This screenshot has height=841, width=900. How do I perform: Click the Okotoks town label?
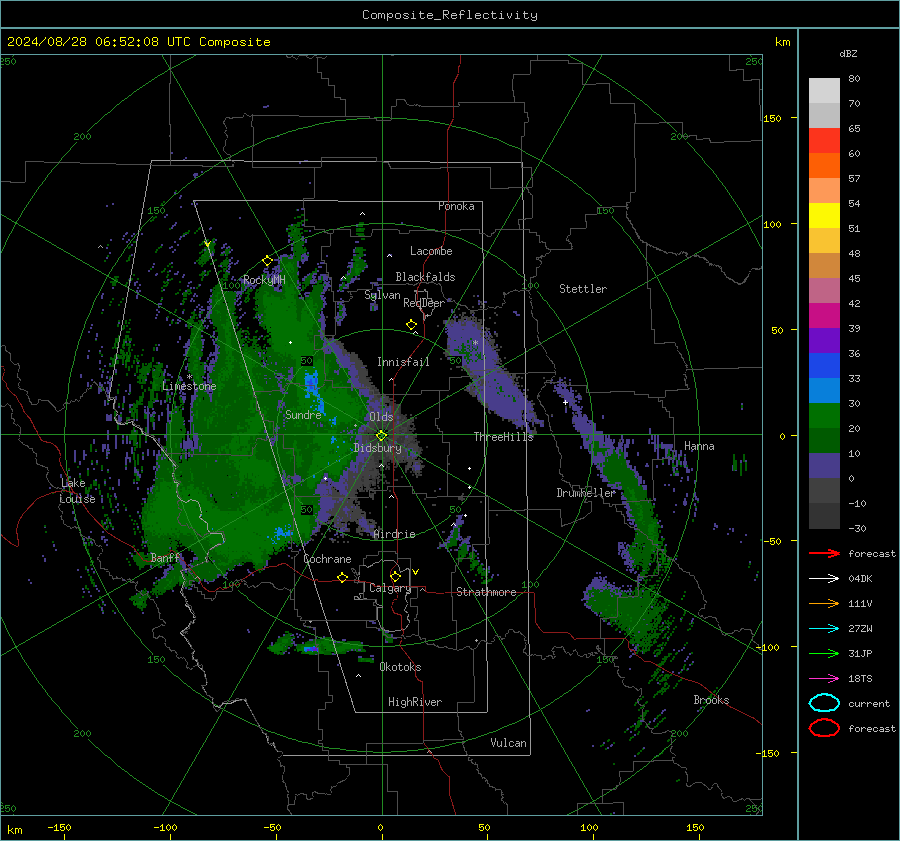coord(400,667)
